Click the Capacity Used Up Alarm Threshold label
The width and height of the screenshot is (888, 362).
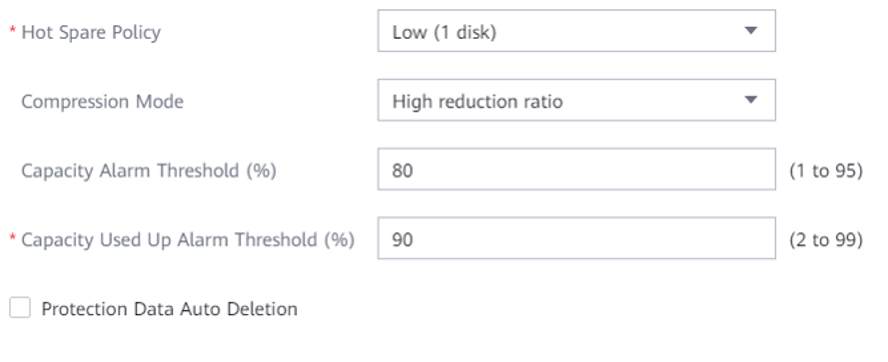click(188, 240)
